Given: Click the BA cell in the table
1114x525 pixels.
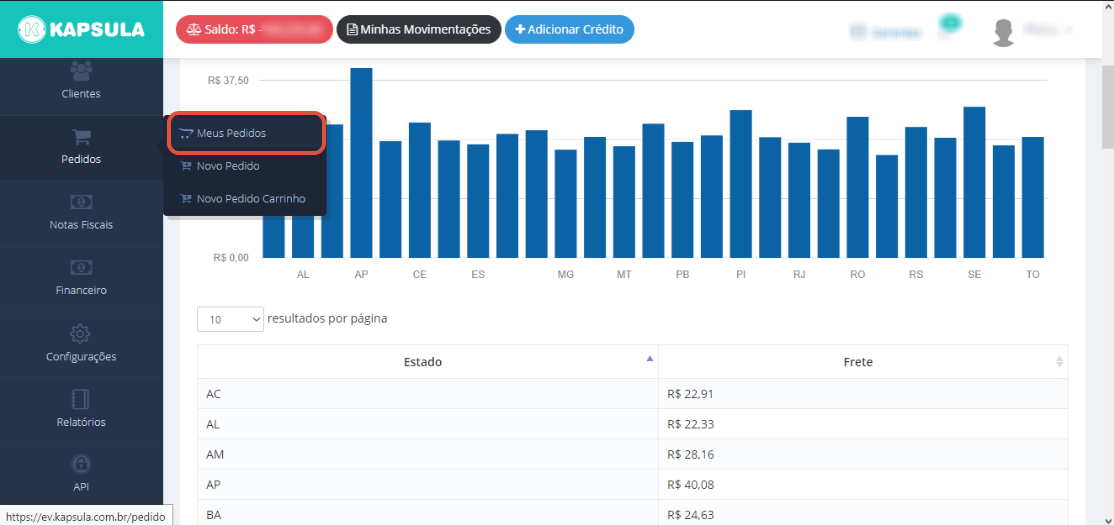Looking at the screenshot, I should coord(428,514).
